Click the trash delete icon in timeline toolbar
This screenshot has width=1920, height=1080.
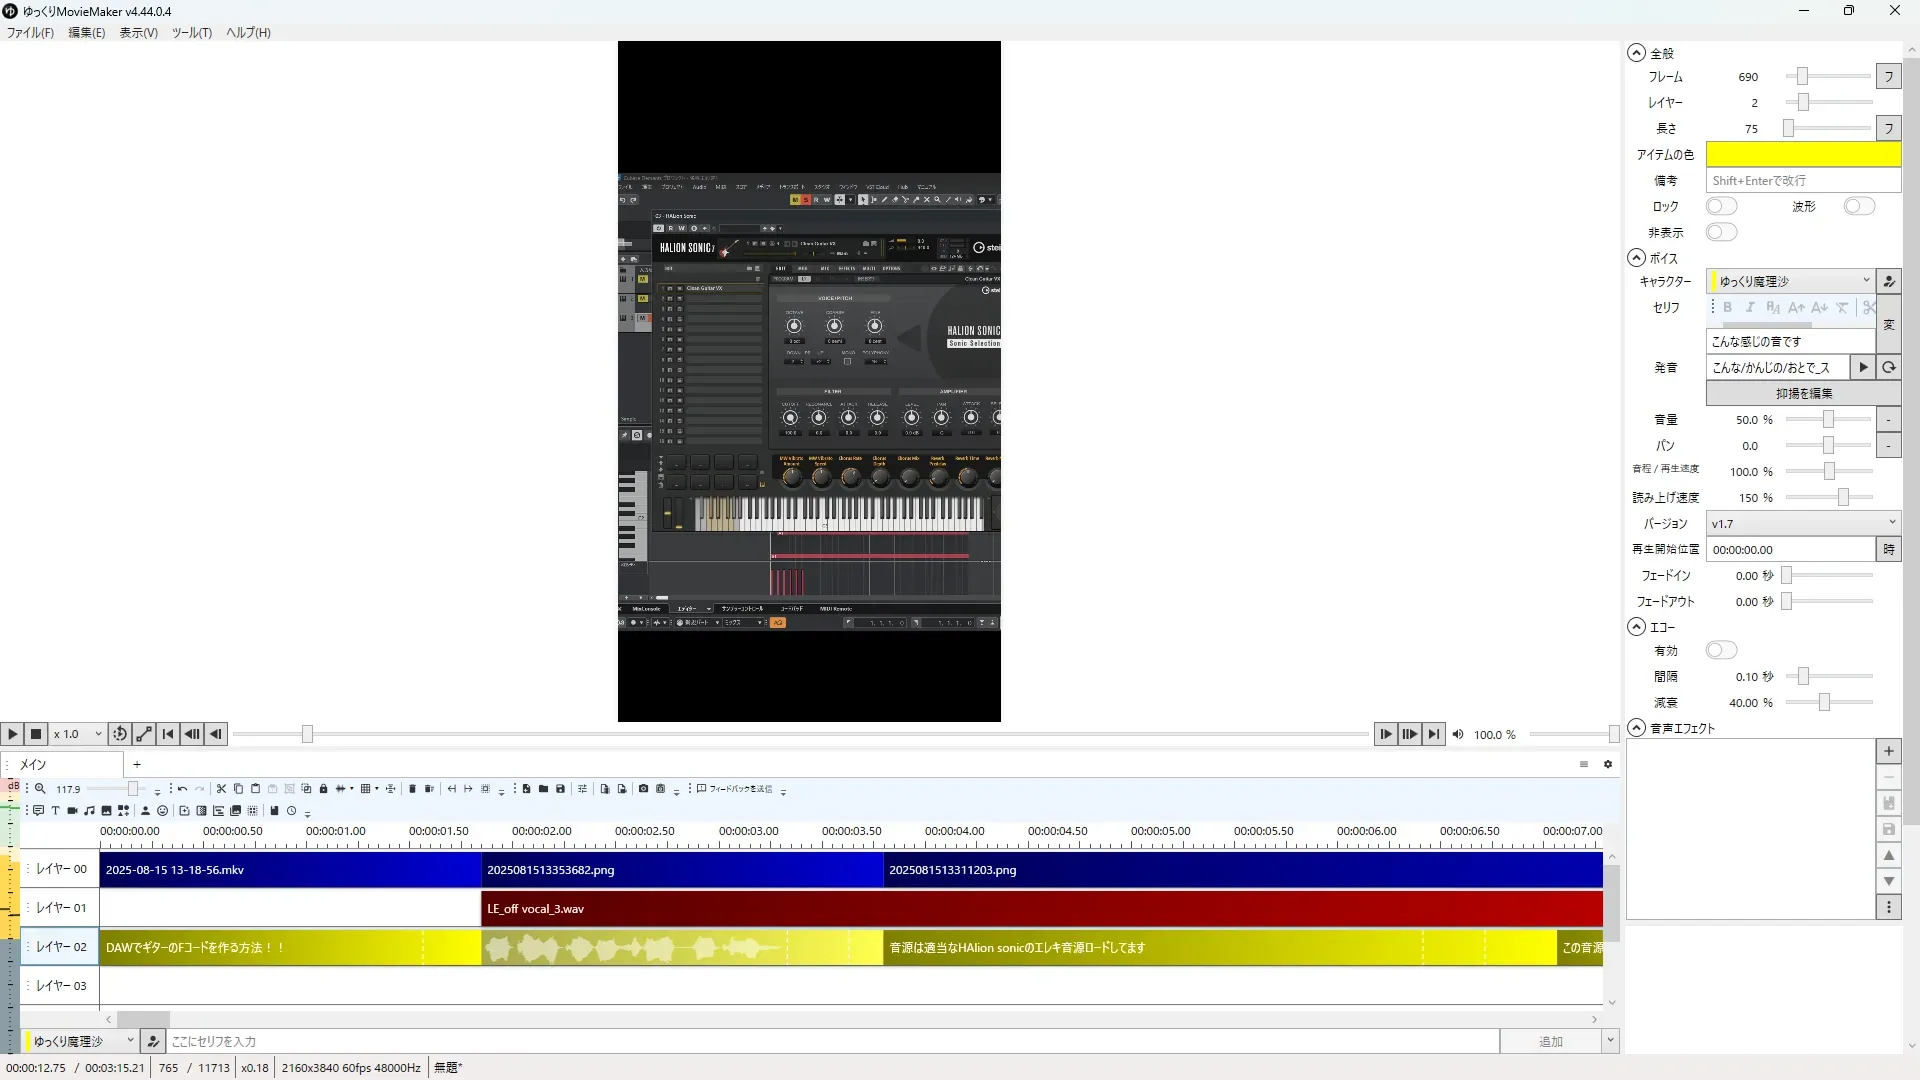(412, 789)
